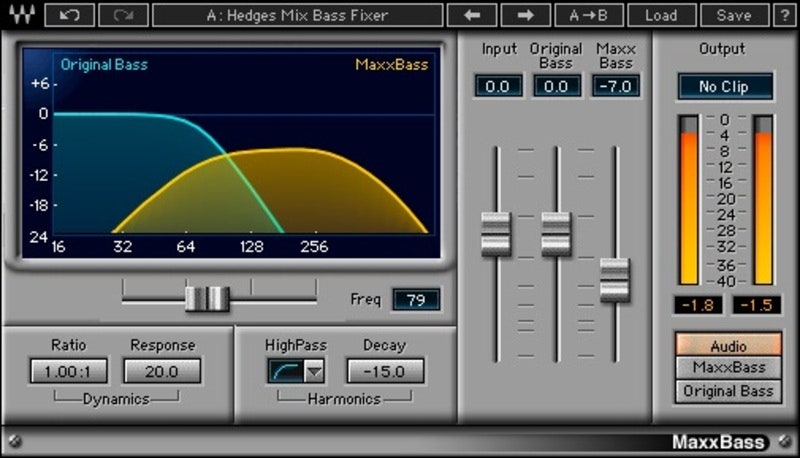Expand the HighPass dropdown arrow
The image size is (800, 458).
click(313, 372)
